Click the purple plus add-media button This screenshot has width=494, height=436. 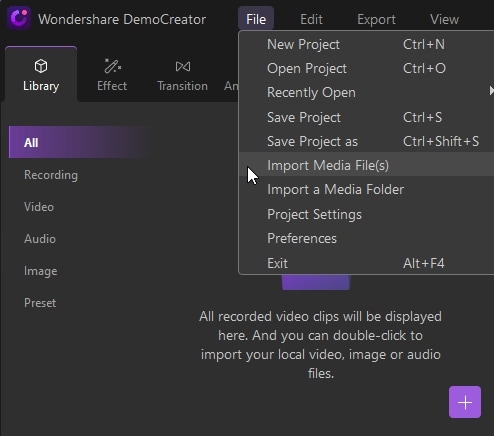point(465,402)
